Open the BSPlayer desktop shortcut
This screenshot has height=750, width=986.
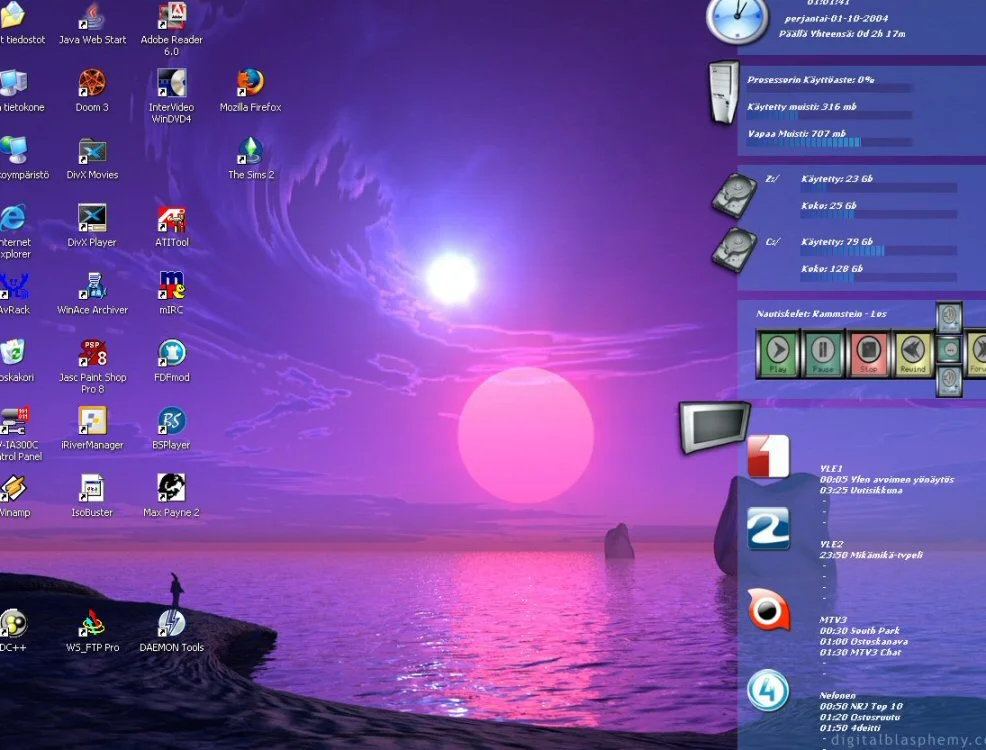(171, 421)
